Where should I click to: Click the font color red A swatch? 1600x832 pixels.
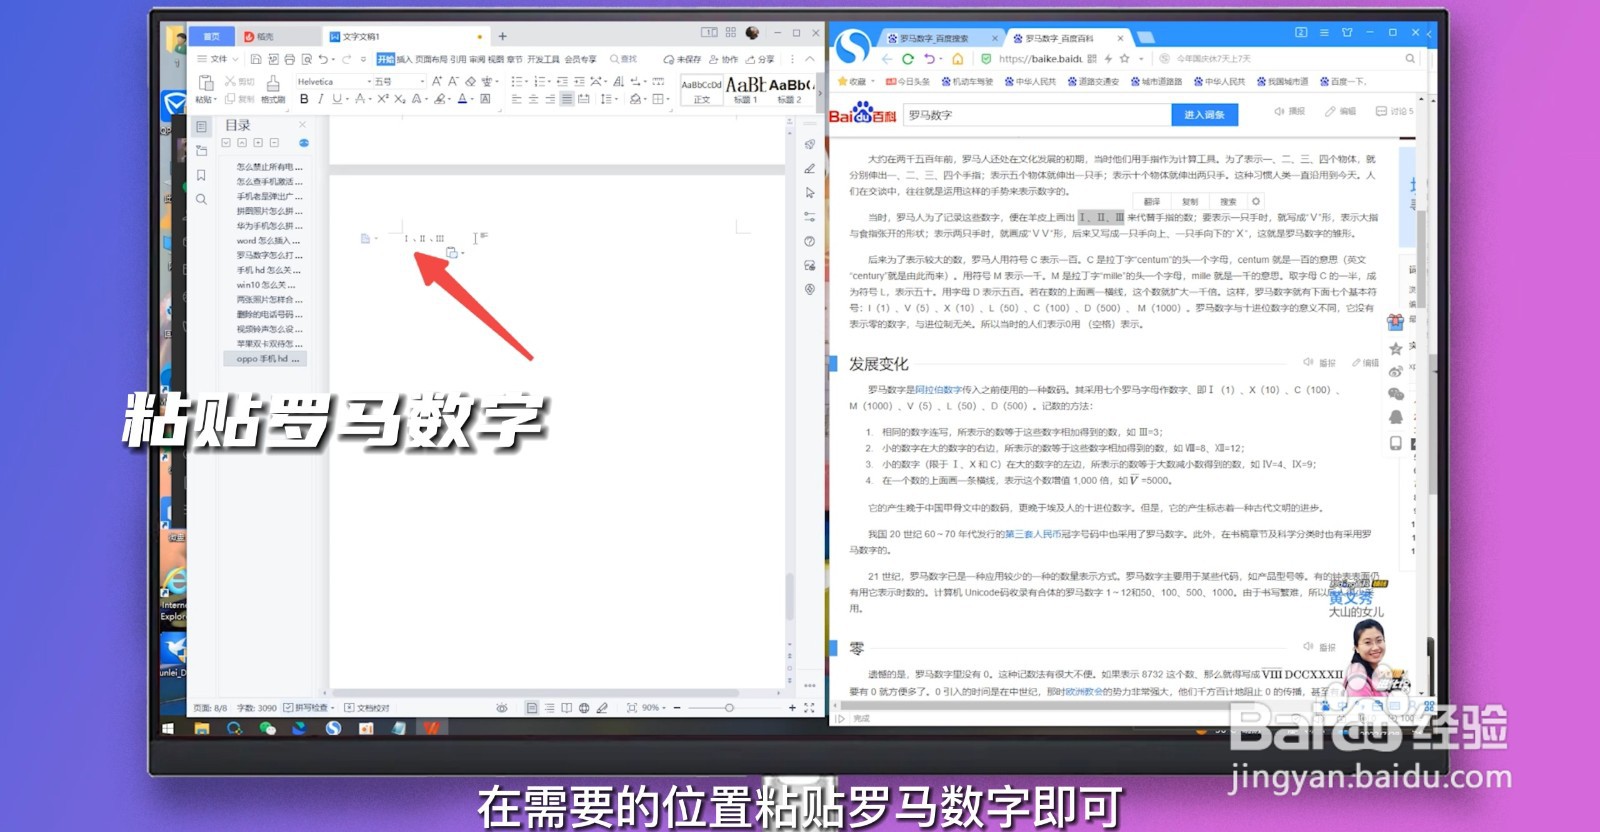click(462, 99)
